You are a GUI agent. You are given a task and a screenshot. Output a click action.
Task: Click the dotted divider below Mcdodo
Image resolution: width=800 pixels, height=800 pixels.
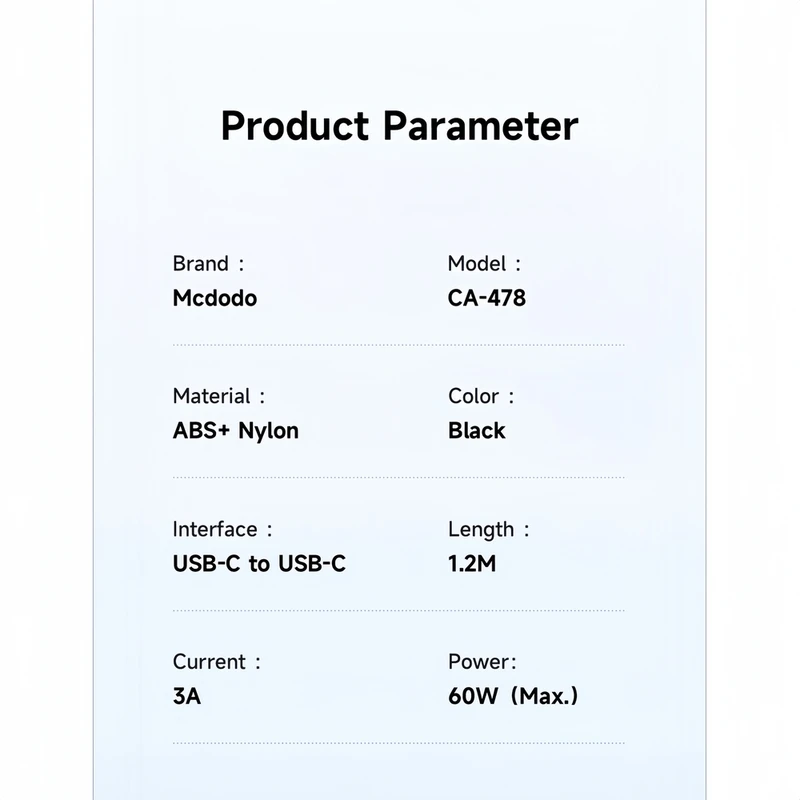pos(398,345)
